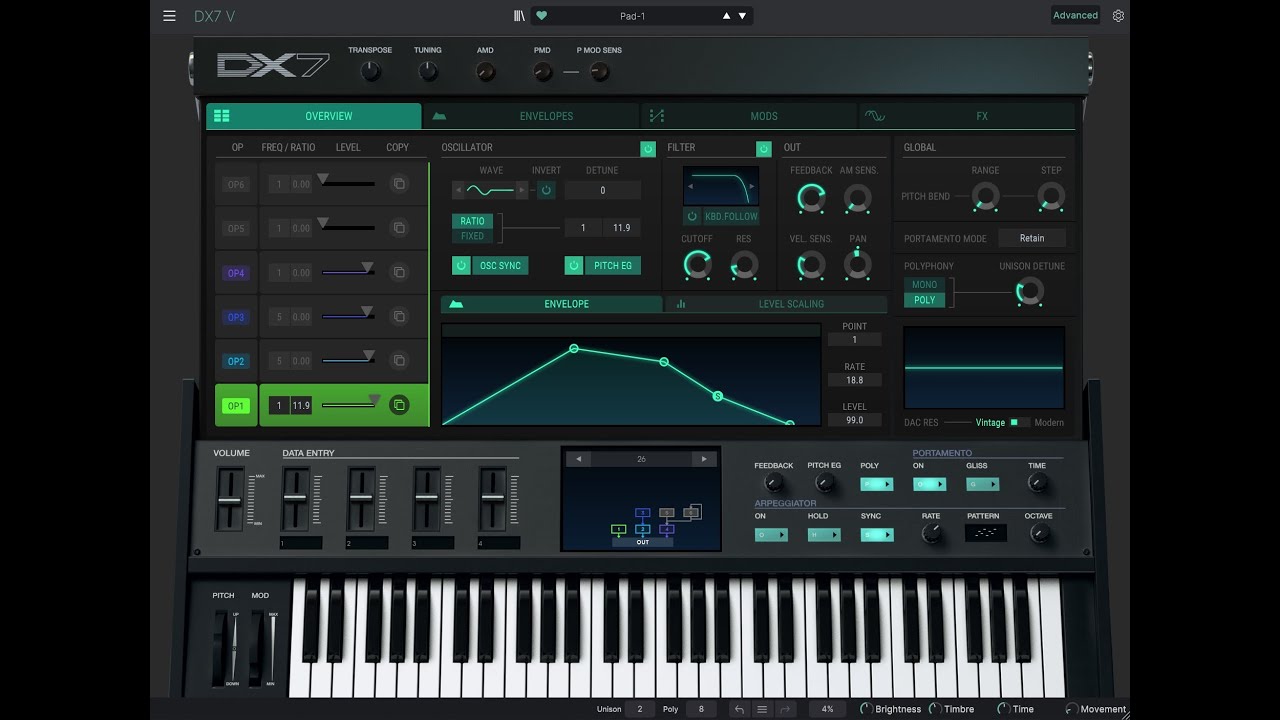
Task: Go to next algorithm in display
Action: (704, 459)
